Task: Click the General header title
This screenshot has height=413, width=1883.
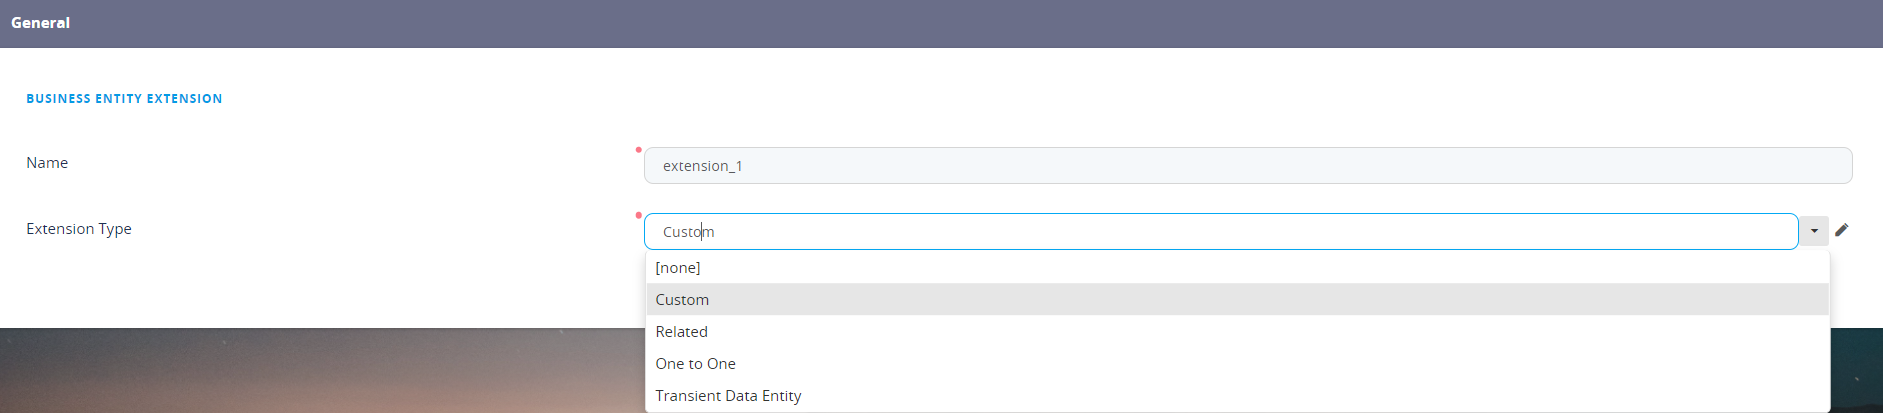Action: pos(40,23)
